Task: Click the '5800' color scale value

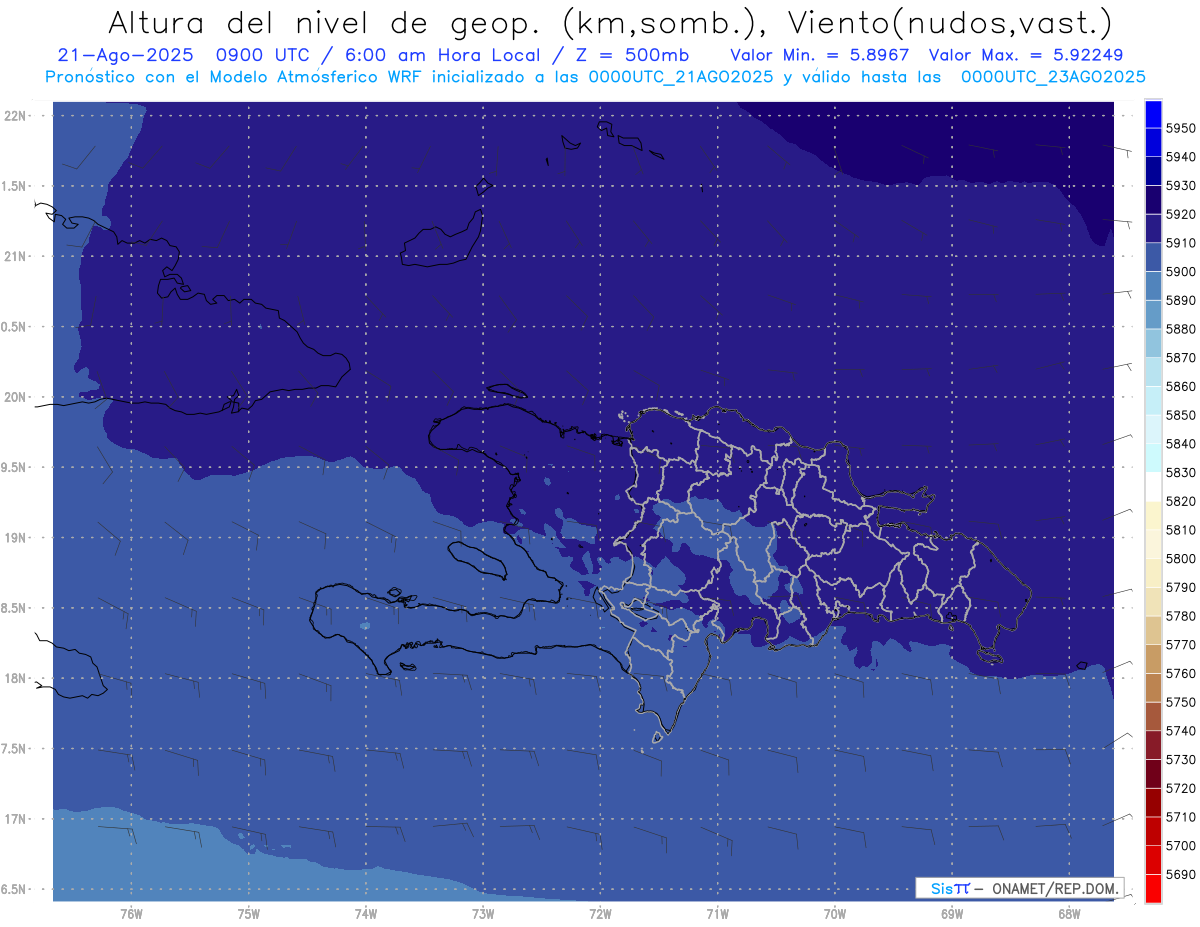Action: [1181, 559]
